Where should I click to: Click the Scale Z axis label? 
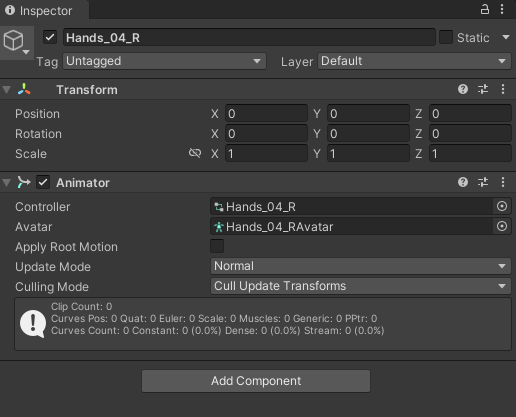point(419,154)
